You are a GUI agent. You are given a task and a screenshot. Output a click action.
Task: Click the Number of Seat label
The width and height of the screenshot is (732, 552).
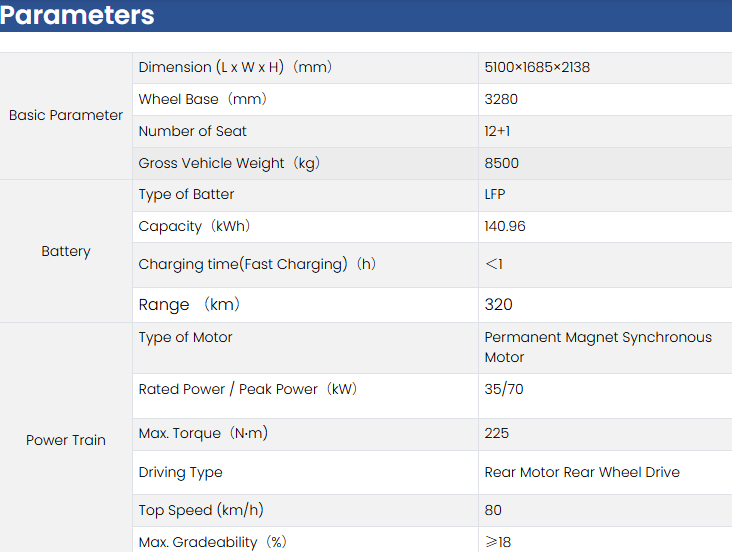(193, 132)
